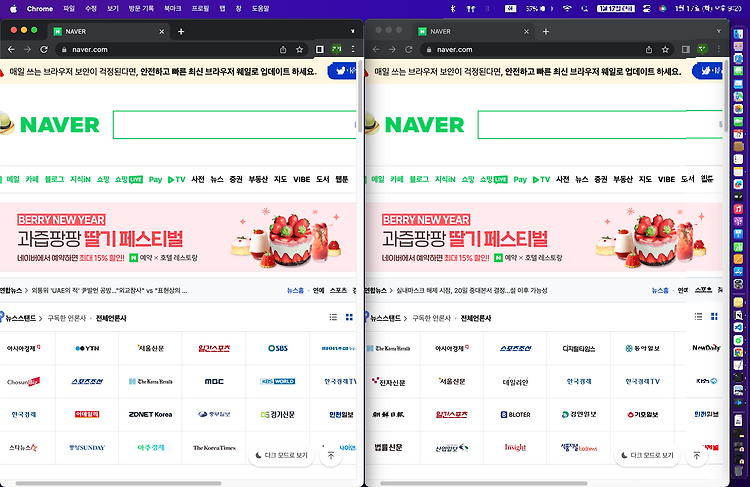This screenshot has width=750, height=487.
Task: Close NAVER tab in left window
Action: (162, 32)
